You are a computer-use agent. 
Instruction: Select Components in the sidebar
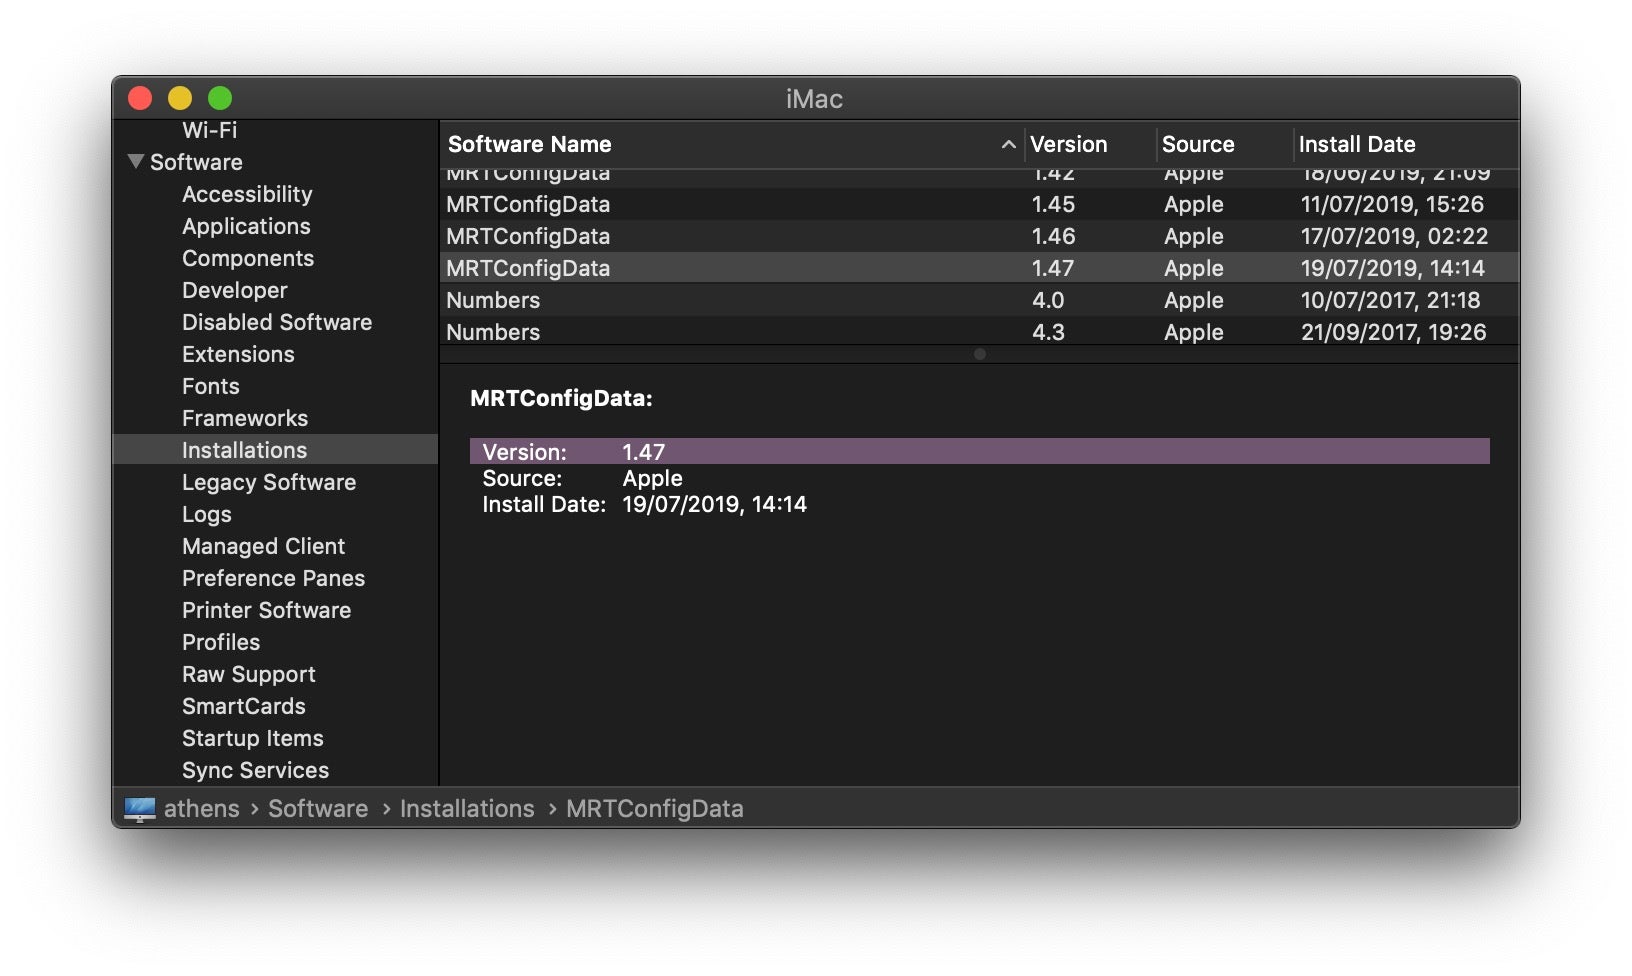(248, 258)
